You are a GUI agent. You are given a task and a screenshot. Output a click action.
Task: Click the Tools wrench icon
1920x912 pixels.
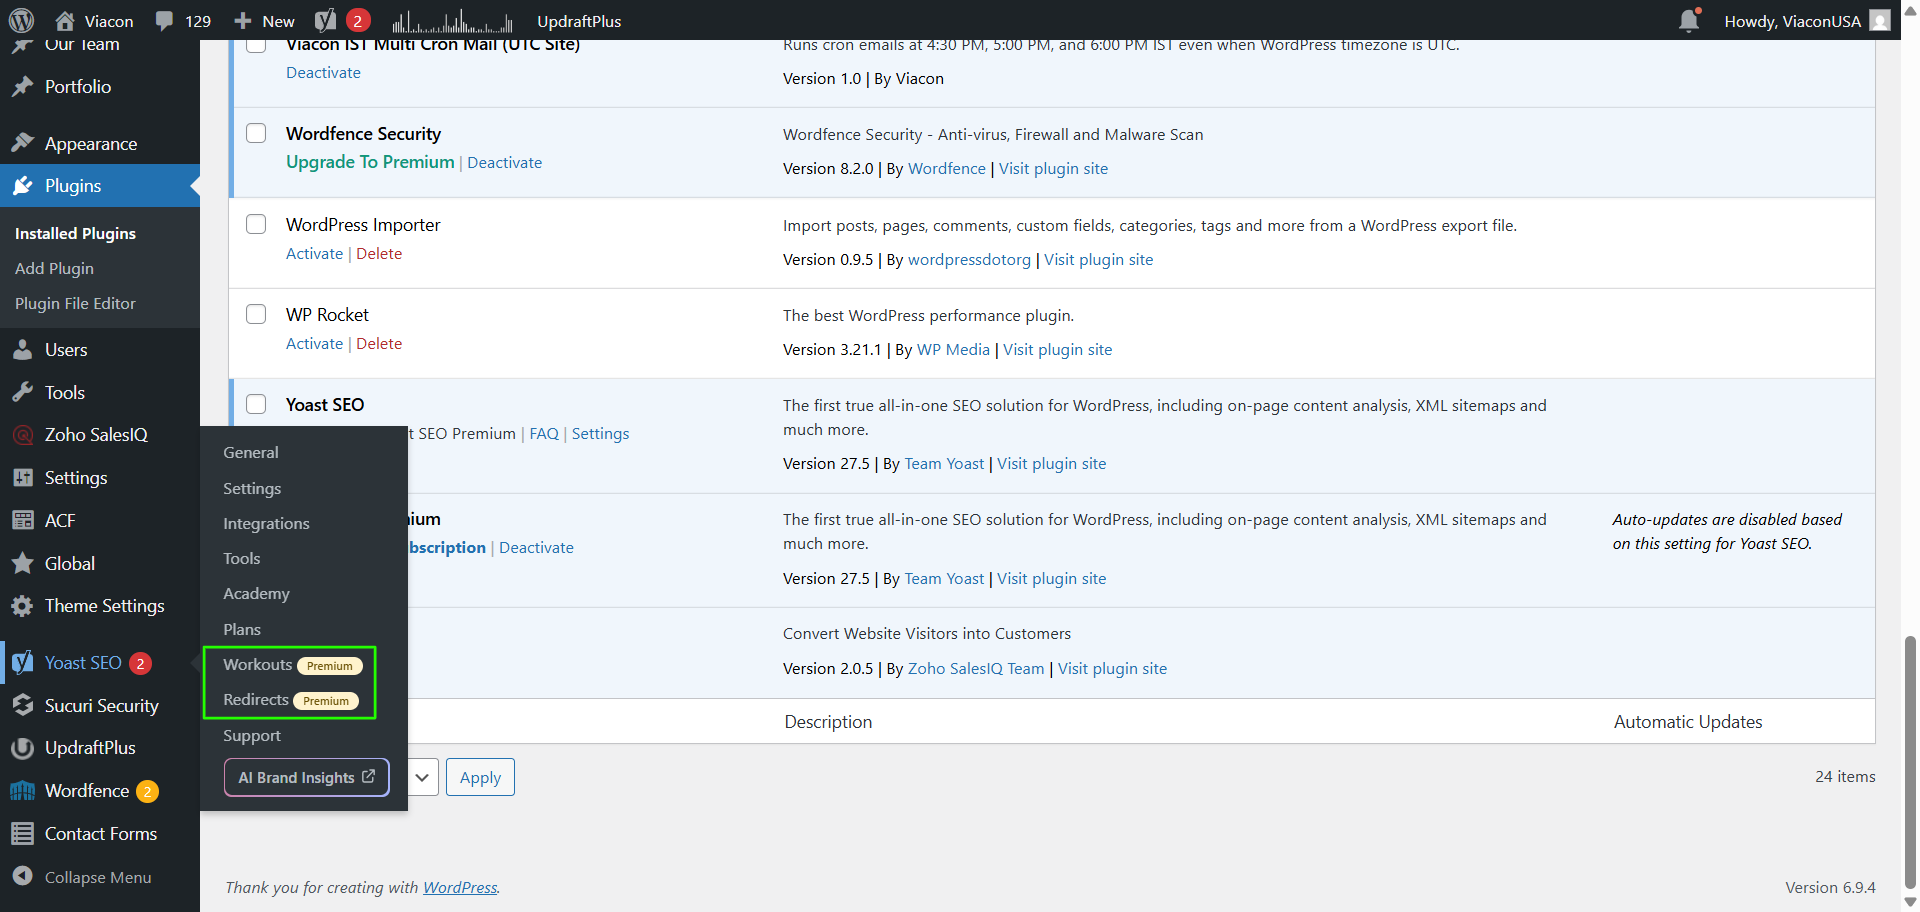point(23,393)
